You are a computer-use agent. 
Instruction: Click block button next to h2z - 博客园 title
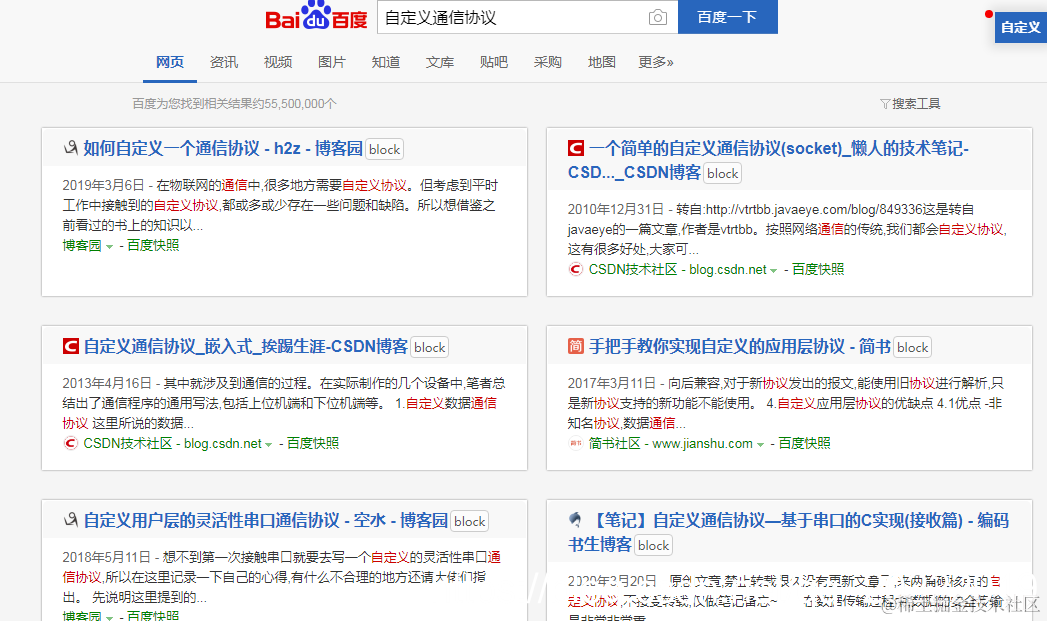click(385, 149)
